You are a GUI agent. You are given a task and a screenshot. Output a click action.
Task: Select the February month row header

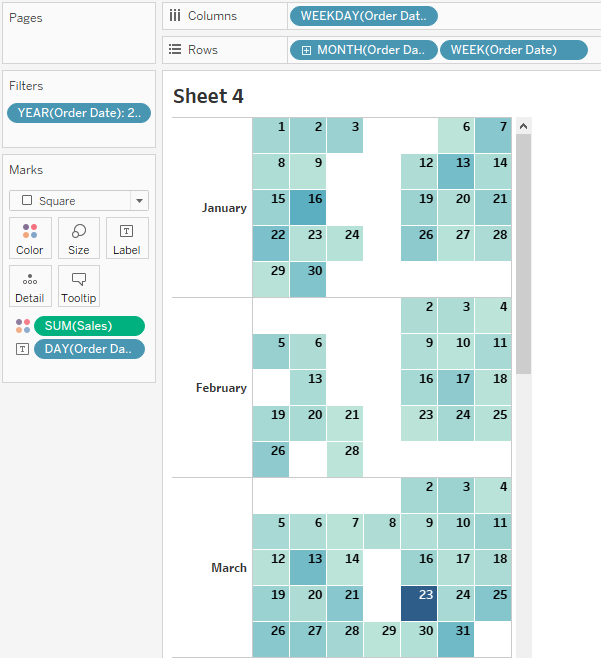(221, 388)
